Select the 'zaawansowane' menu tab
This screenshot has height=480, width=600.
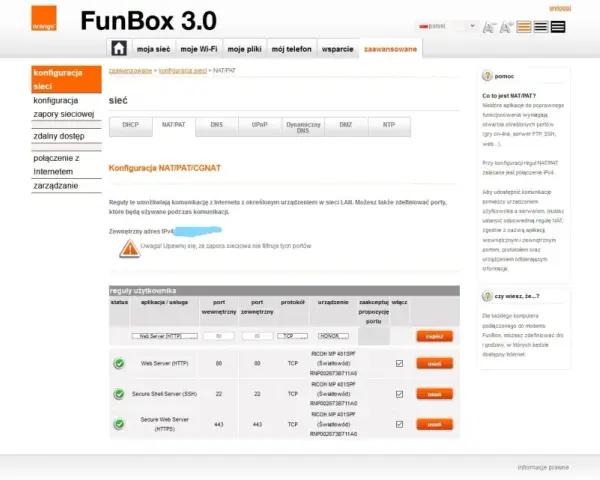pos(390,49)
